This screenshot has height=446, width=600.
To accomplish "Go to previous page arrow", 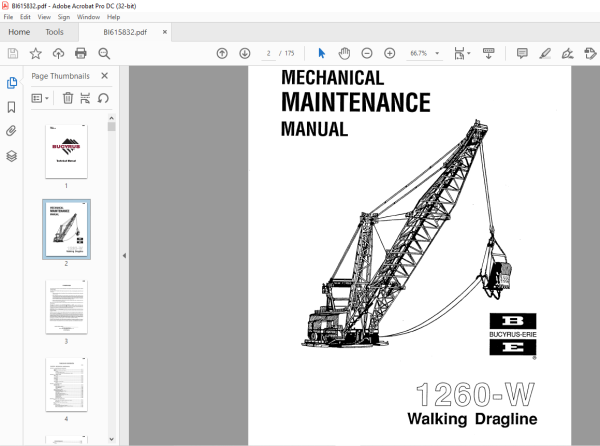I will pos(222,53).
